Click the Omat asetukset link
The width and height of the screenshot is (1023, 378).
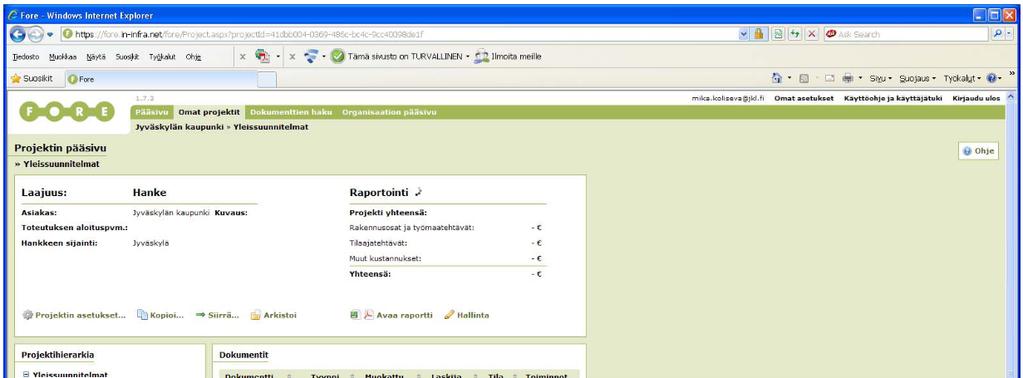(804, 99)
